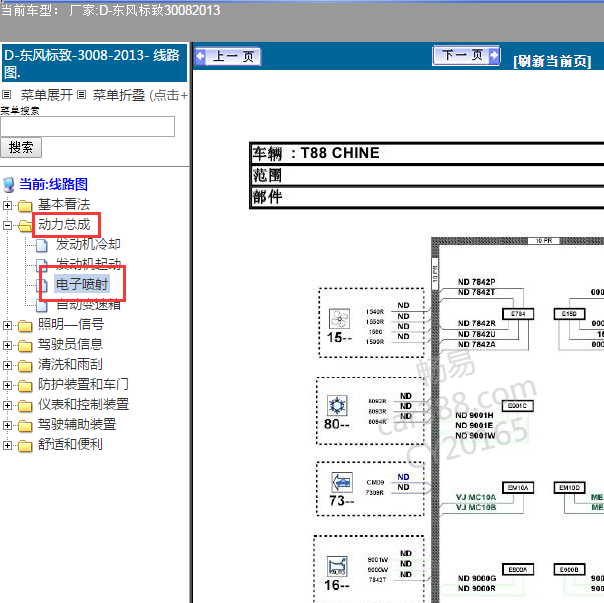Click the cooling fan icon of group 15--
The image size is (604, 603).
[x=339, y=319]
